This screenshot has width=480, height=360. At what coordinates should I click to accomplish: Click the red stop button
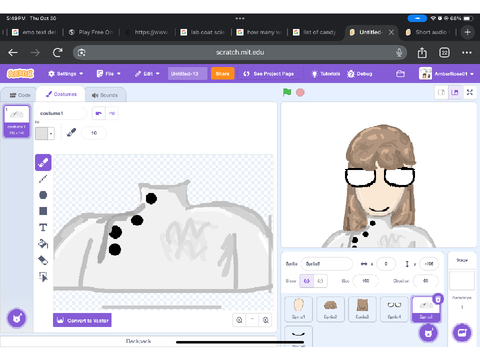click(x=300, y=92)
